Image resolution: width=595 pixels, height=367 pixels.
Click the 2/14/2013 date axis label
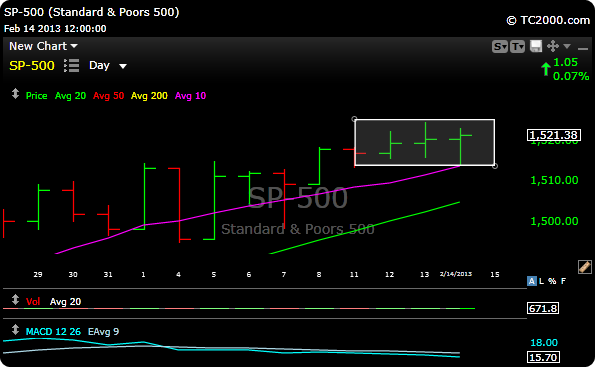(x=456, y=274)
